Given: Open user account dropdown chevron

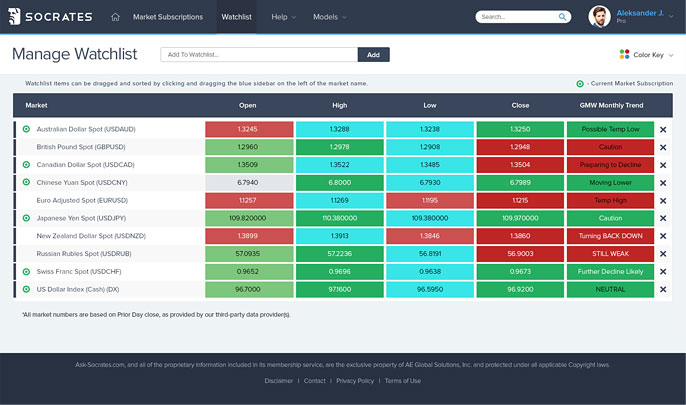Looking at the screenshot, I should 671,17.
